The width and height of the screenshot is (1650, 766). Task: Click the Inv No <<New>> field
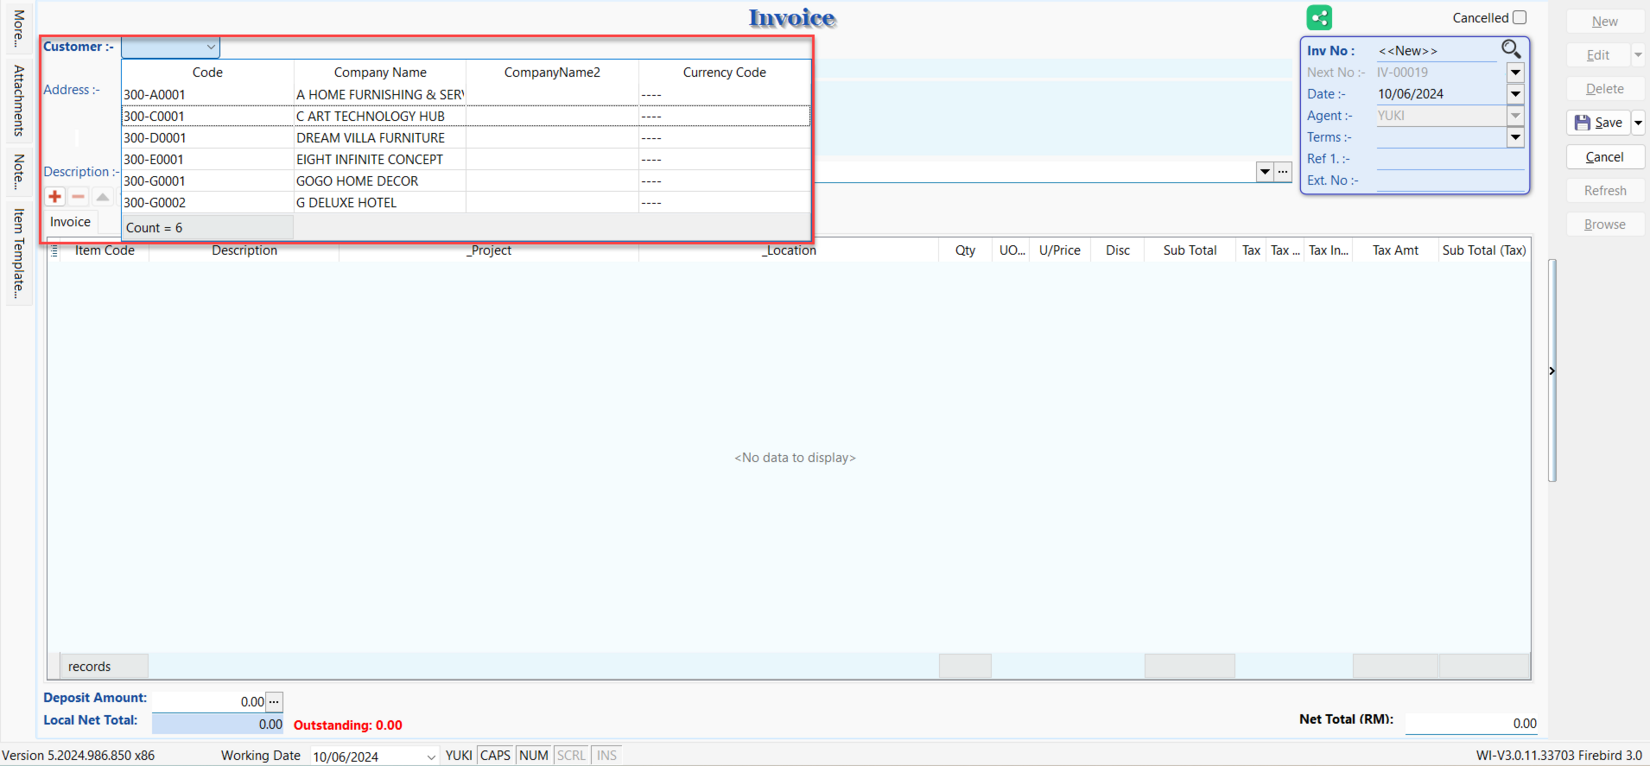(x=1436, y=51)
